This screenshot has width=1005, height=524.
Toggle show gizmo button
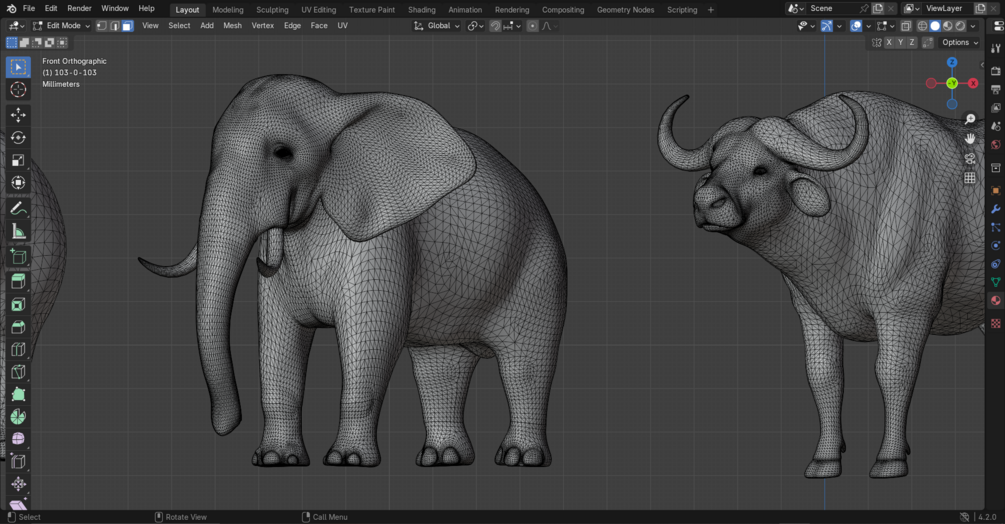(827, 26)
